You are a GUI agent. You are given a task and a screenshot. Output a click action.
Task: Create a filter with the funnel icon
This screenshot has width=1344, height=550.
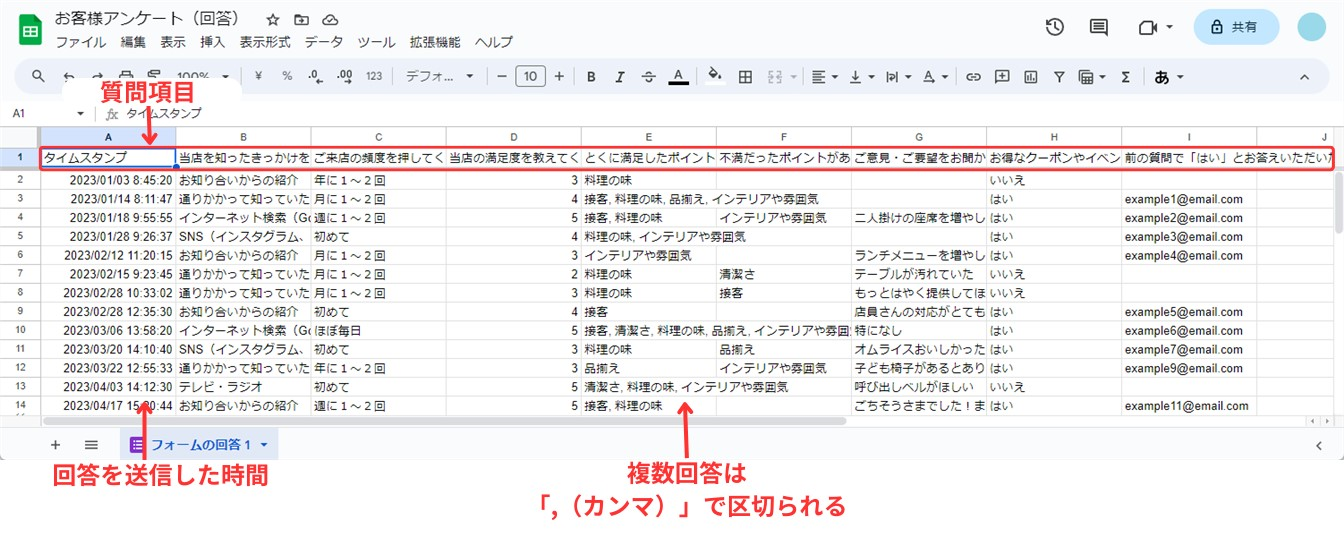click(1059, 76)
